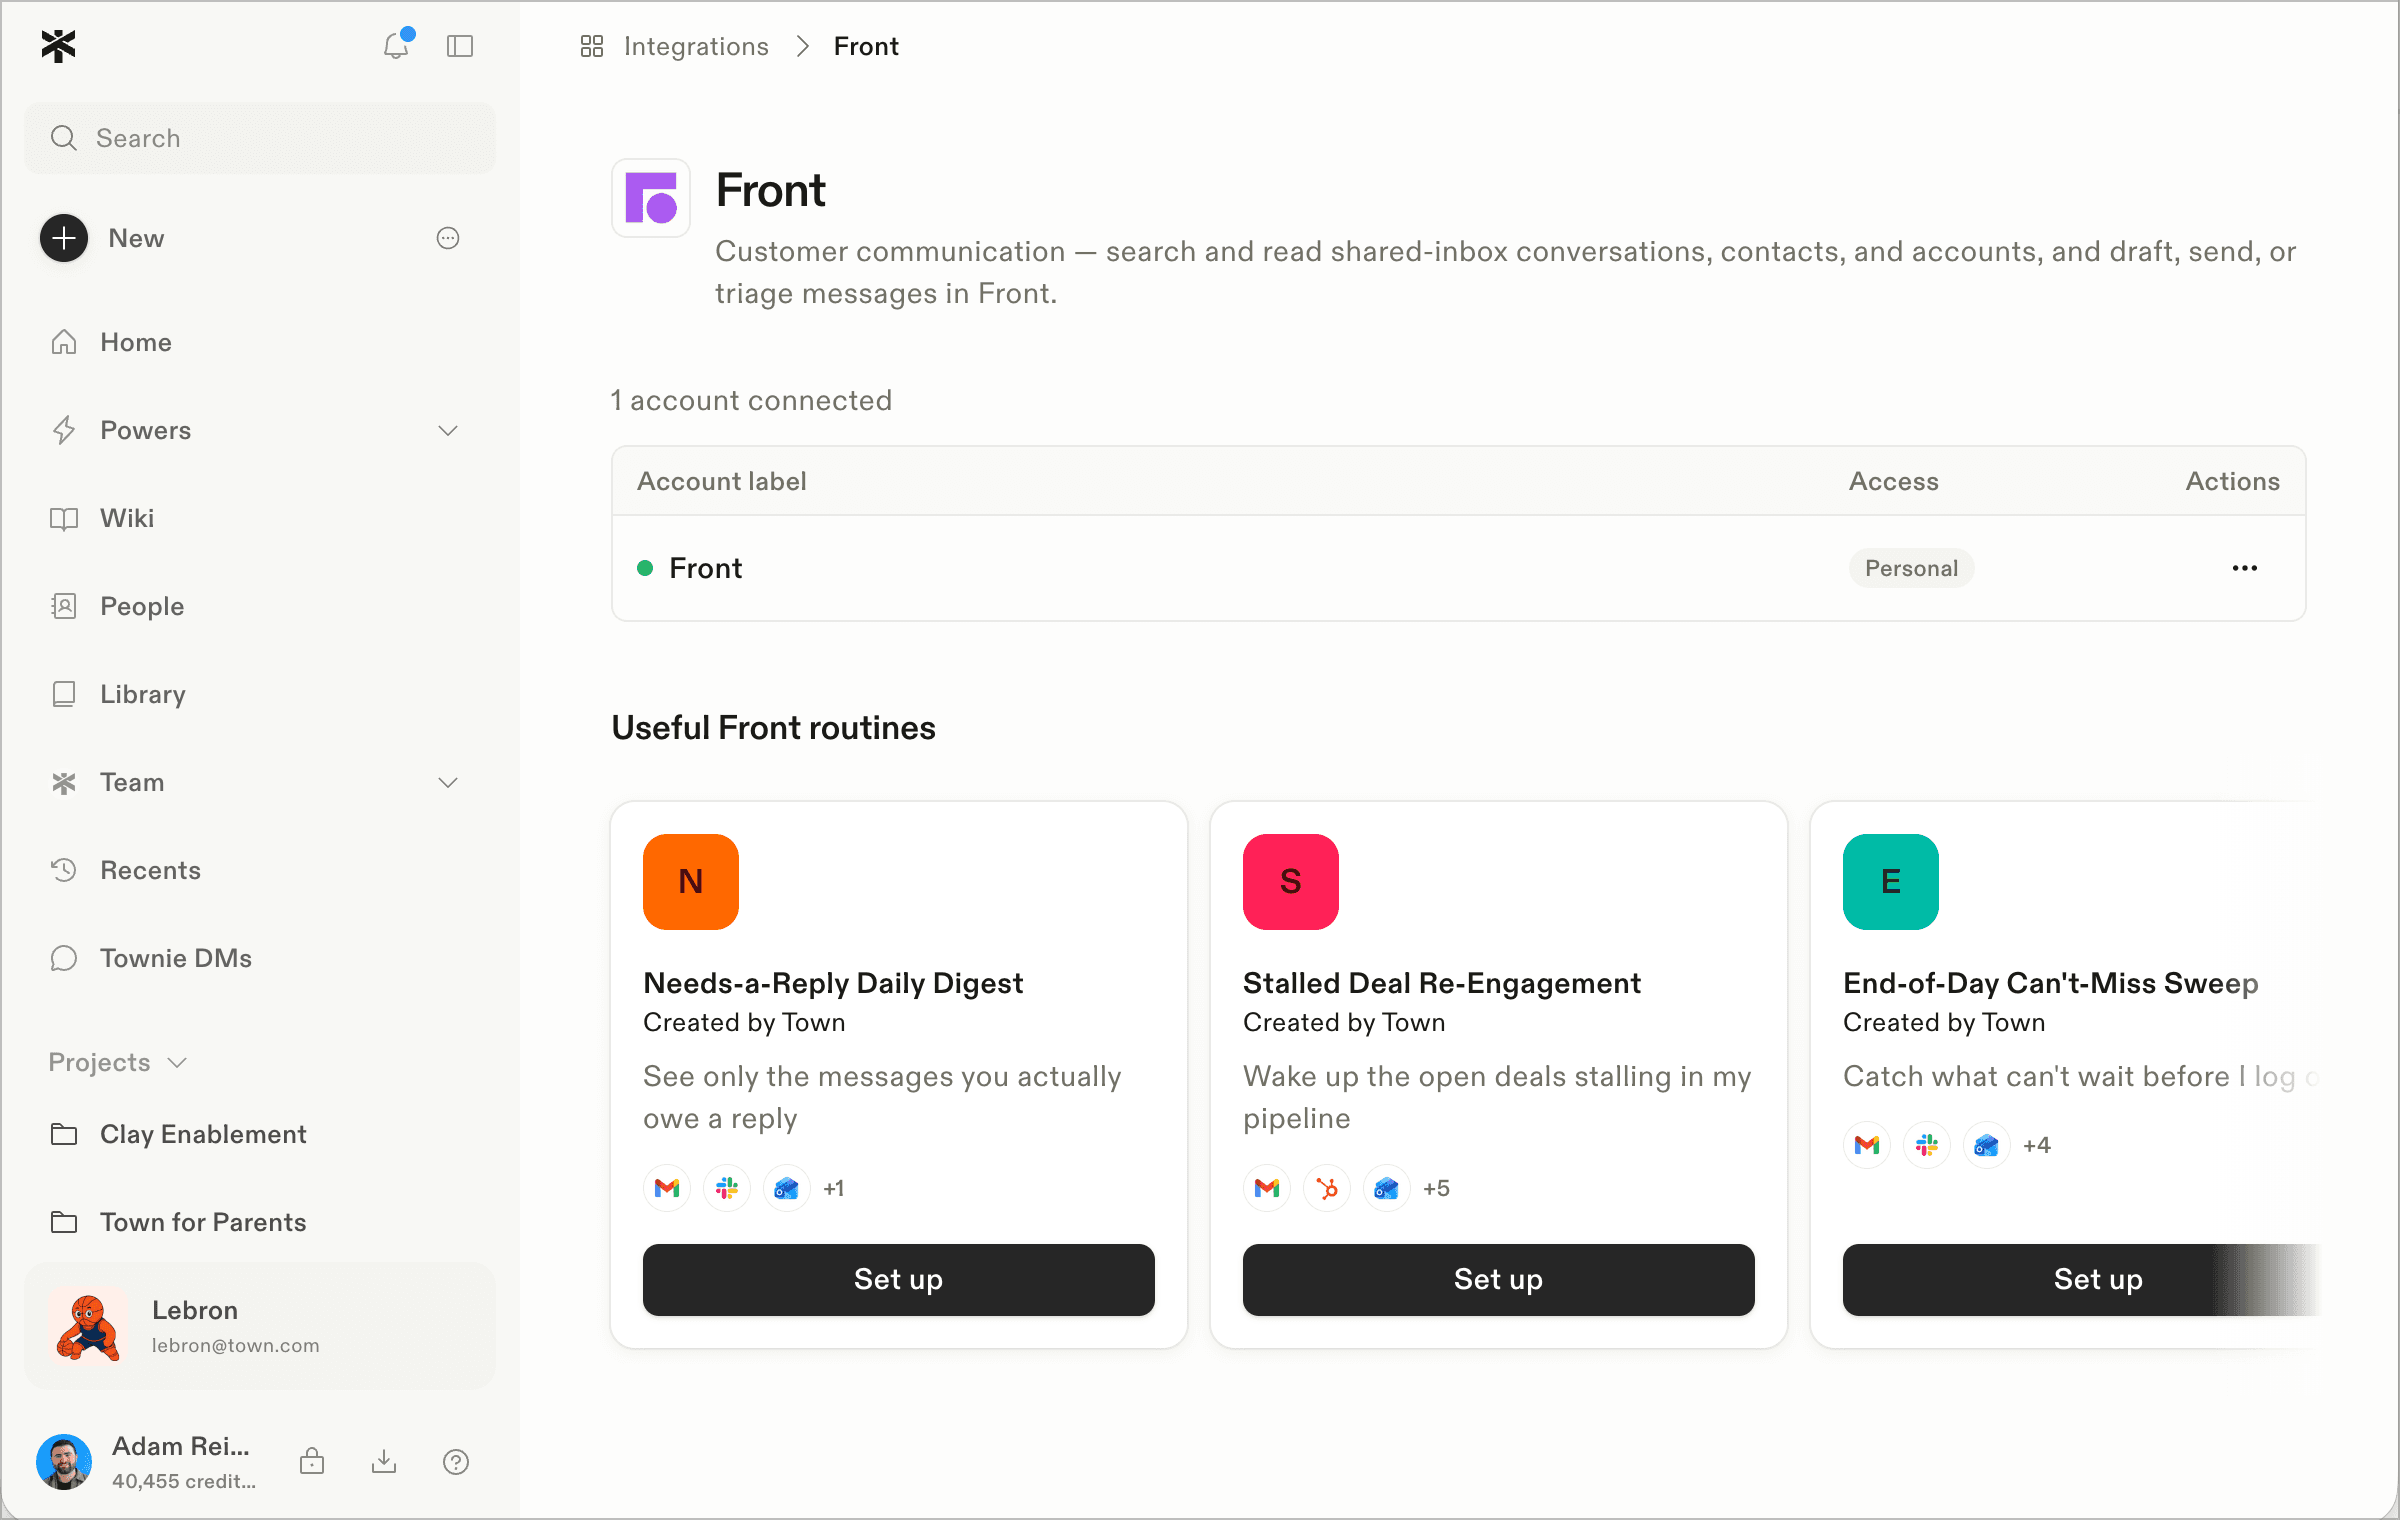
Task: Click the Clay Enablement folder icon
Action: click(64, 1134)
